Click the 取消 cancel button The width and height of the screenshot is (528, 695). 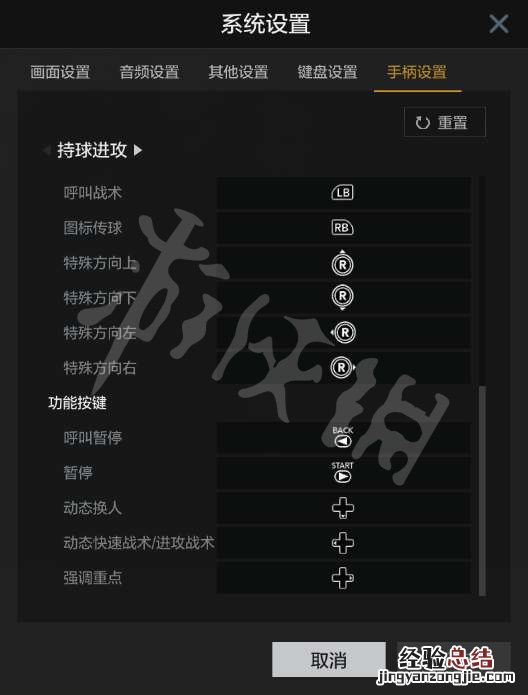pyautogui.click(x=329, y=660)
